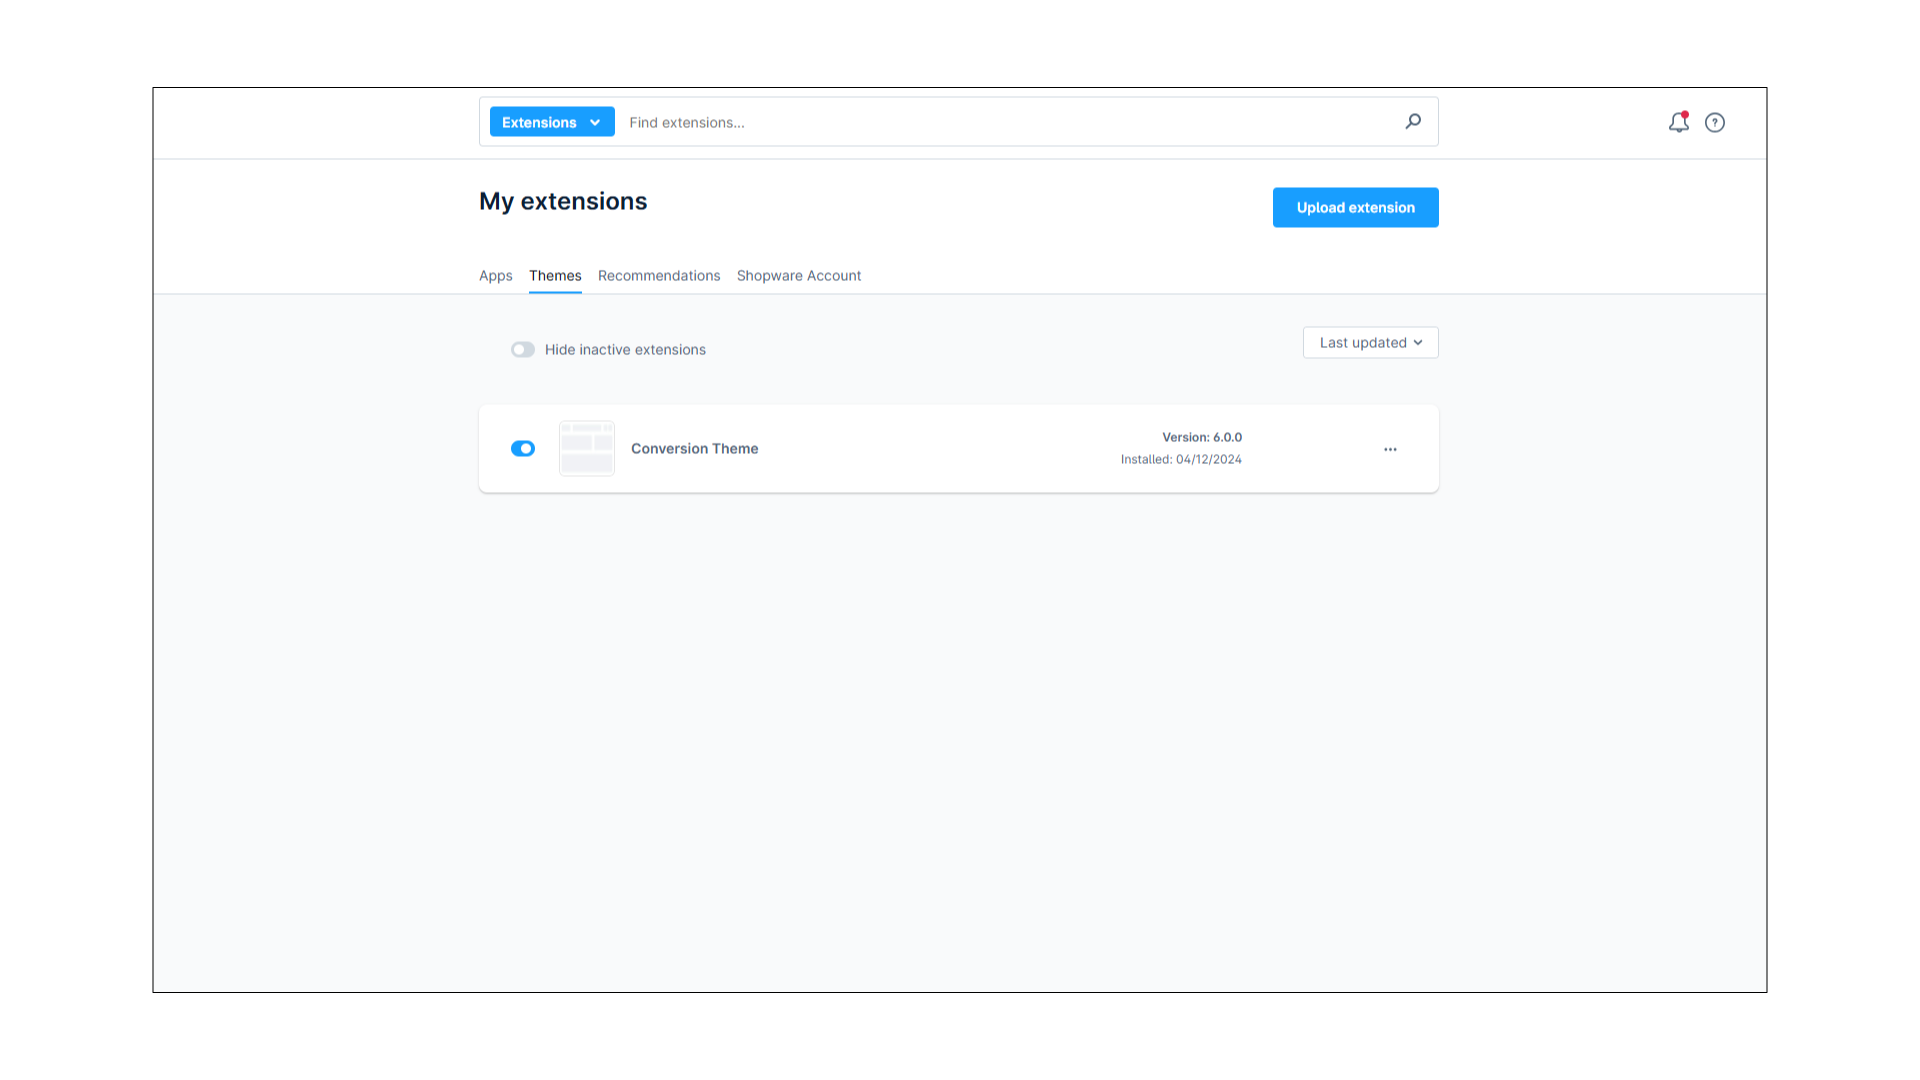Select the Recommendations tab
1920x1080 pixels.
pyautogui.click(x=659, y=276)
